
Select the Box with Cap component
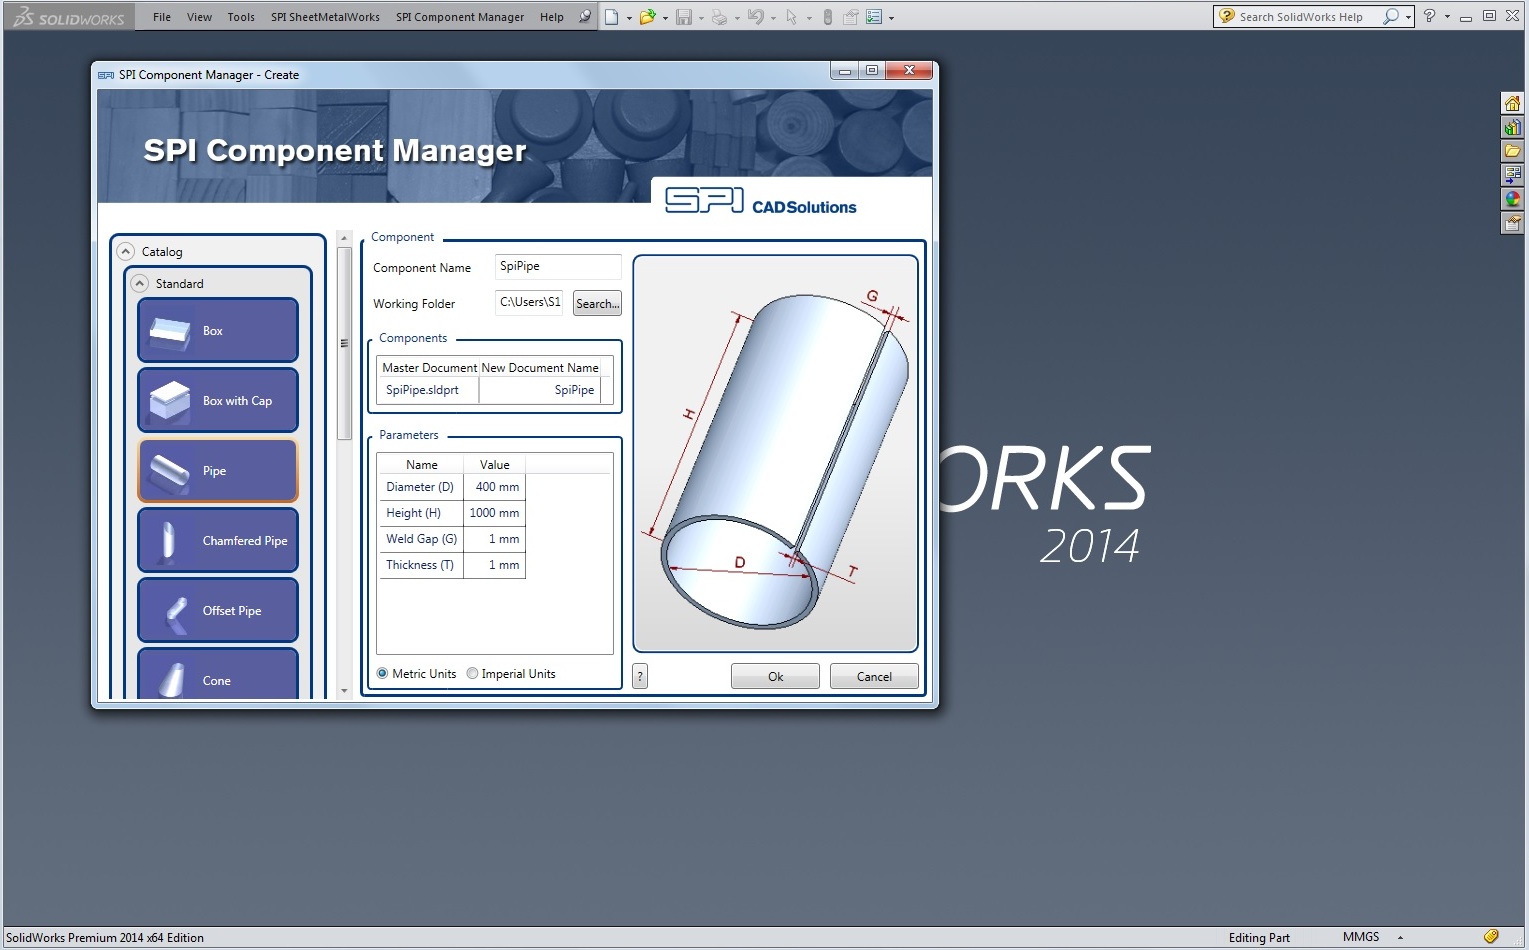(218, 400)
